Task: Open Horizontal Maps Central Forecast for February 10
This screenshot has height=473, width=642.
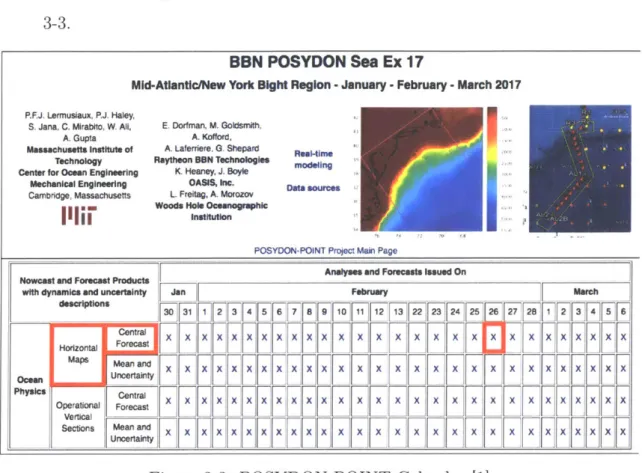Action: (341, 337)
